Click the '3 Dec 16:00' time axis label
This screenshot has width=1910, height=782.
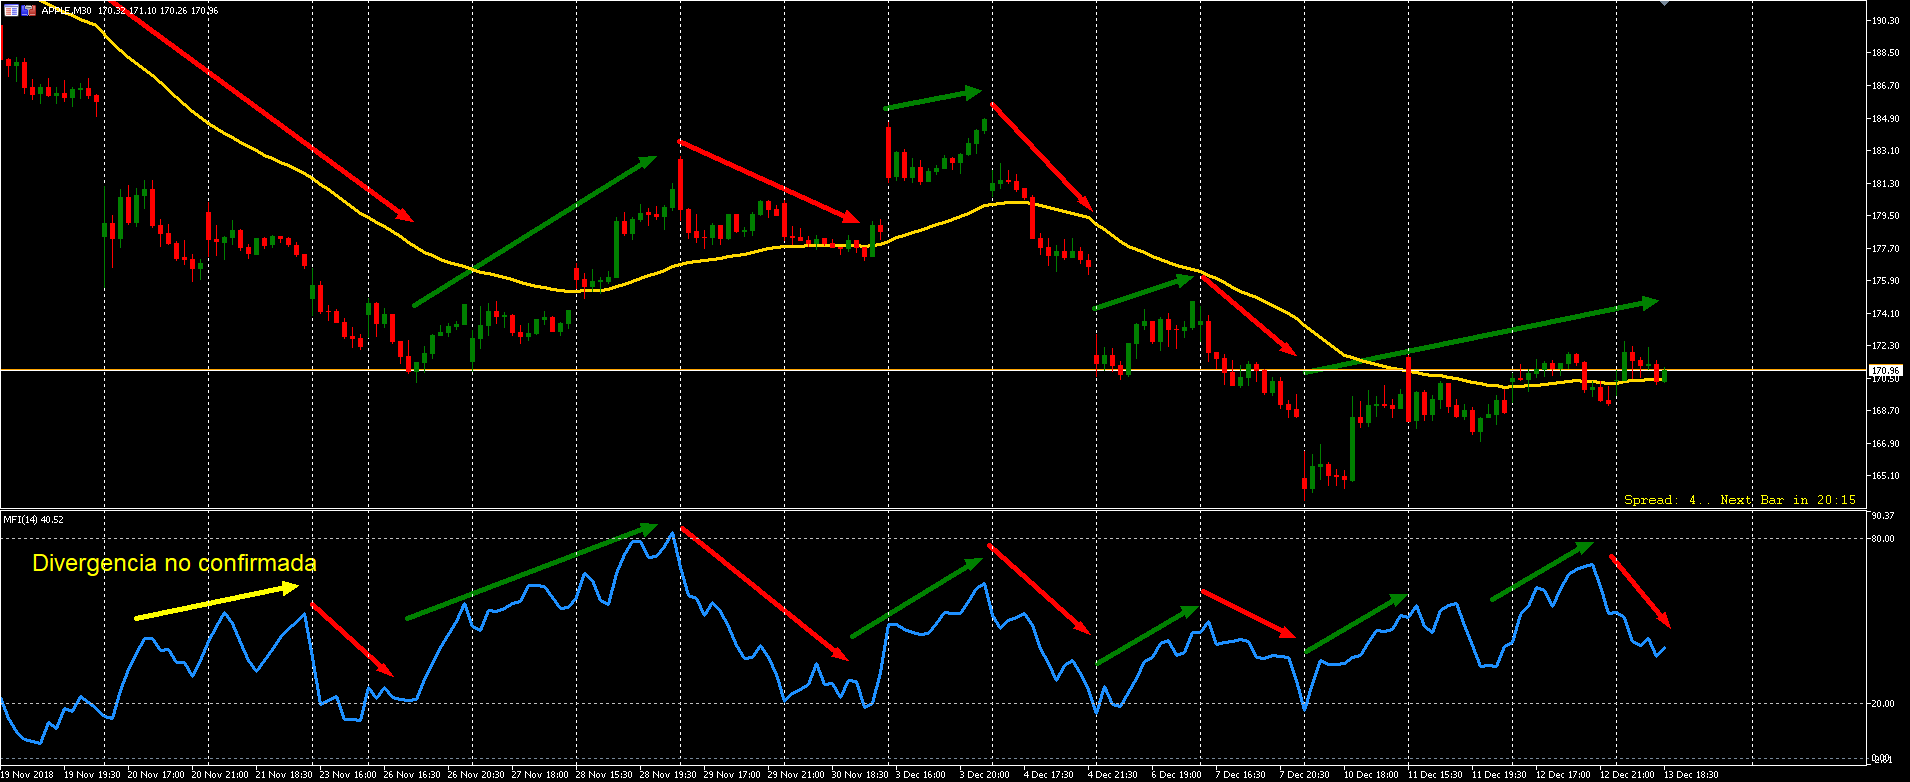[920, 774]
